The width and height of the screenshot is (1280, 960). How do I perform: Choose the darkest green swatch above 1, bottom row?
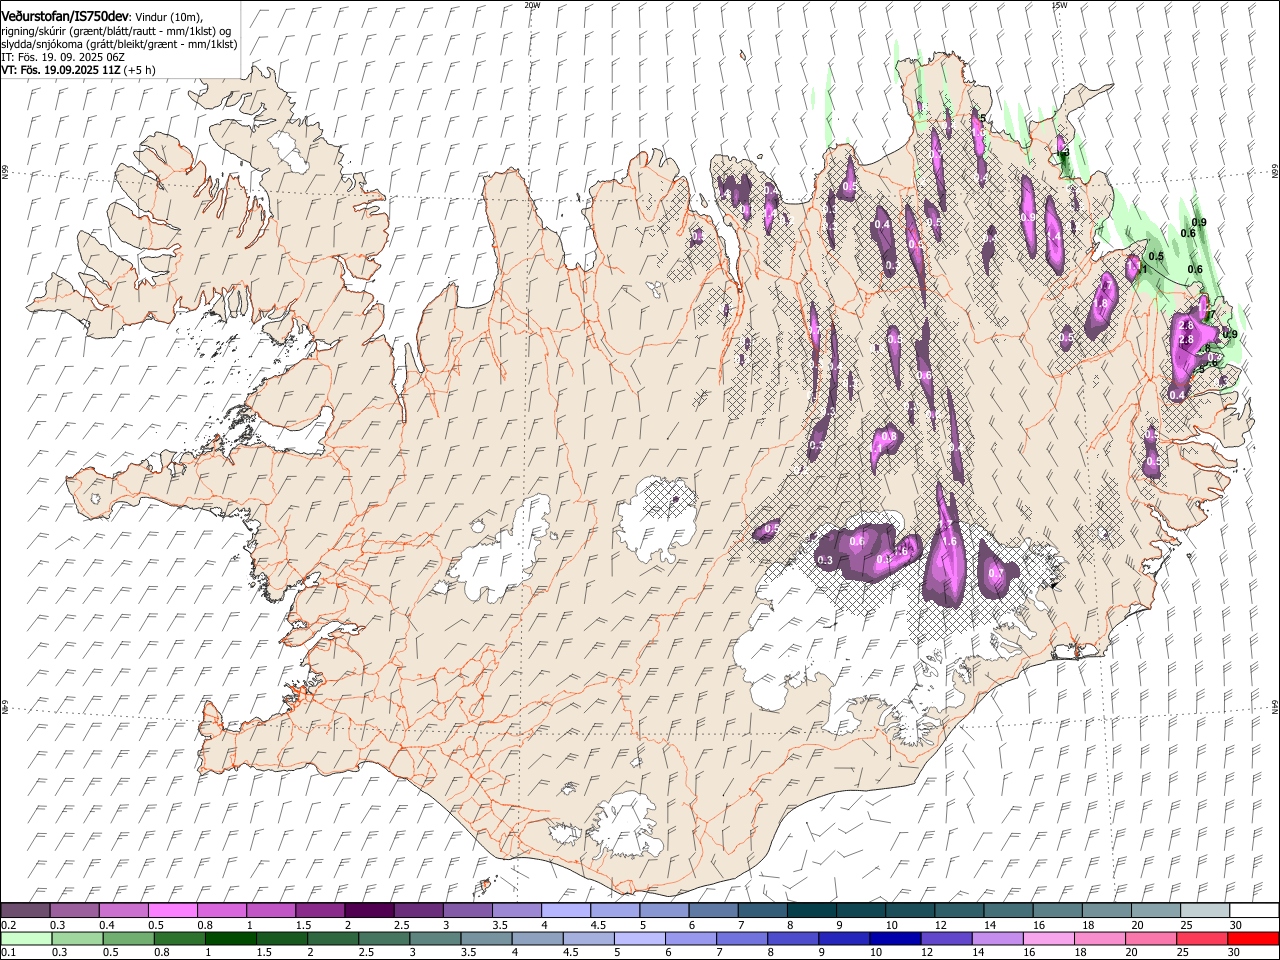coord(231,939)
